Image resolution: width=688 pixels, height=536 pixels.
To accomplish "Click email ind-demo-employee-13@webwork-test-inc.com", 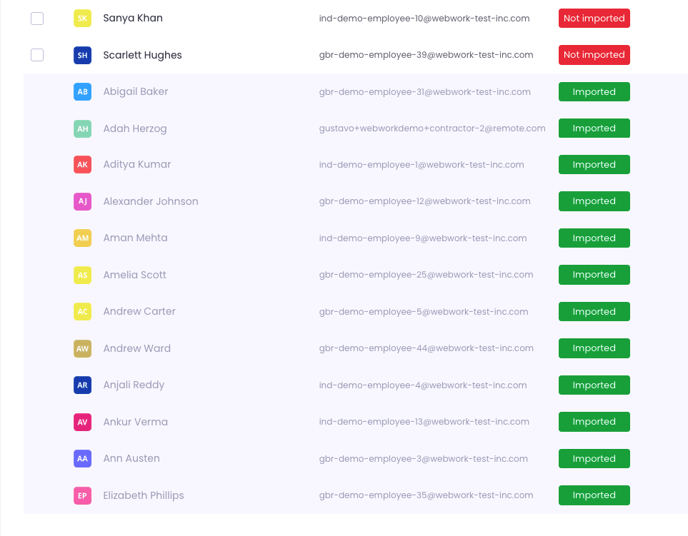I will click(x=424, y=422).
